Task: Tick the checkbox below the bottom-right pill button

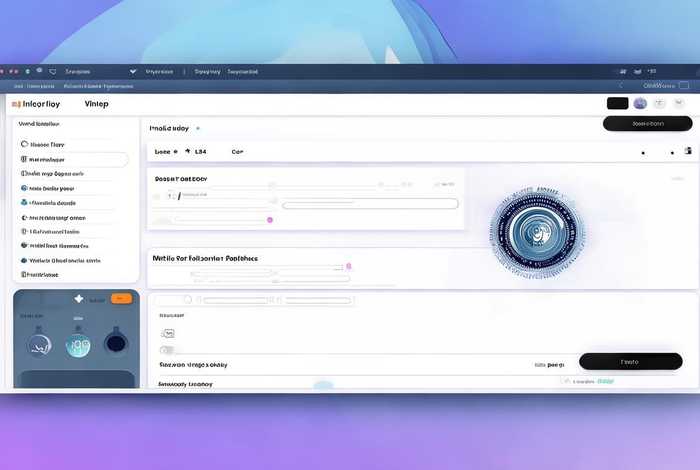Action: 566,381
